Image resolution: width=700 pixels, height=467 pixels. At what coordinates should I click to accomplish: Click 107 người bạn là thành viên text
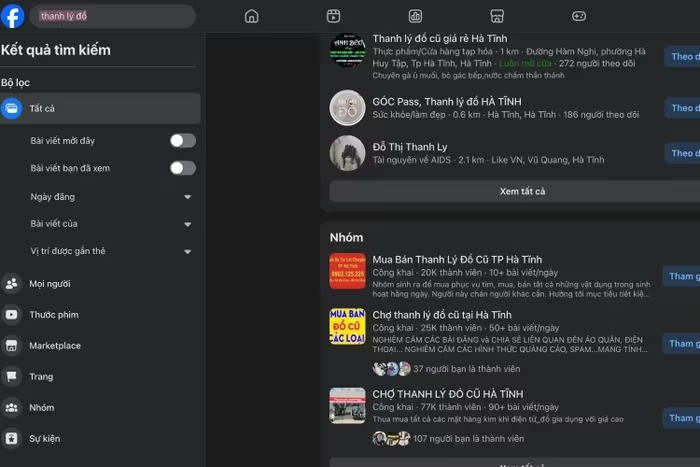(x=468, y=438)
